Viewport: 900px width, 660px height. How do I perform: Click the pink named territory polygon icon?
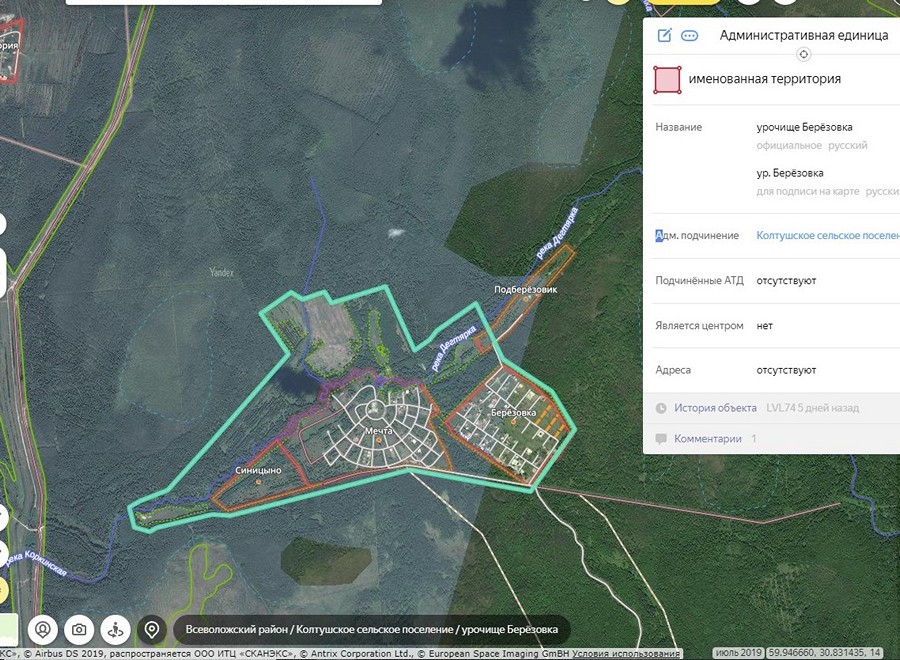click(667, 80)
